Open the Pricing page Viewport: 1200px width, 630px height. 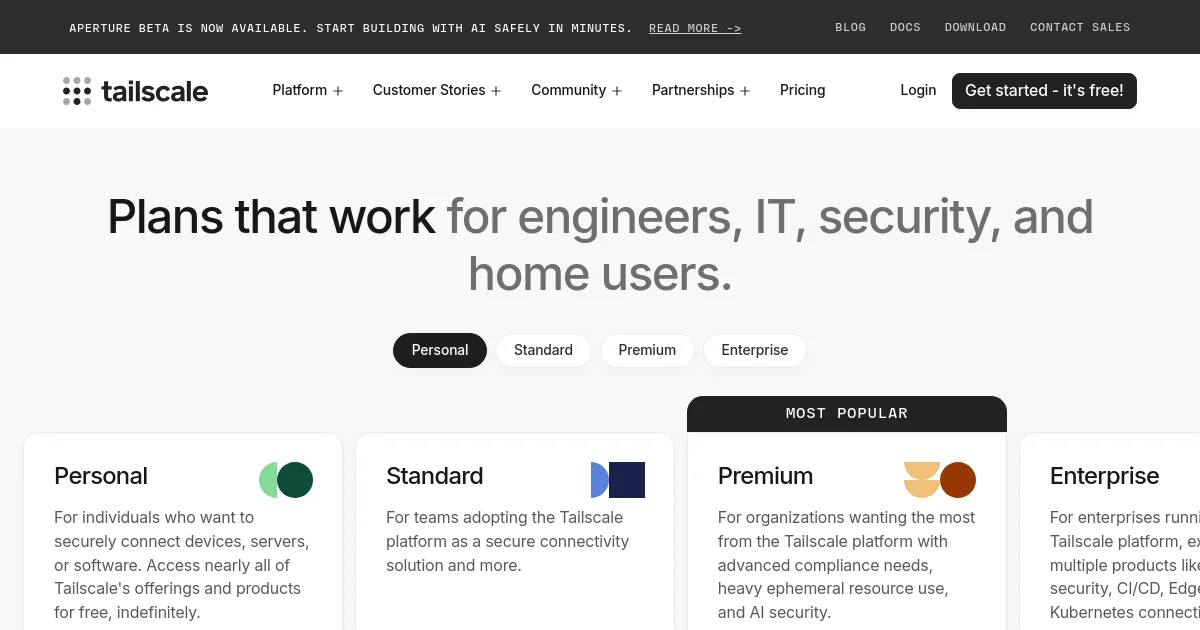pyautogui.click(x=803, y=90)
